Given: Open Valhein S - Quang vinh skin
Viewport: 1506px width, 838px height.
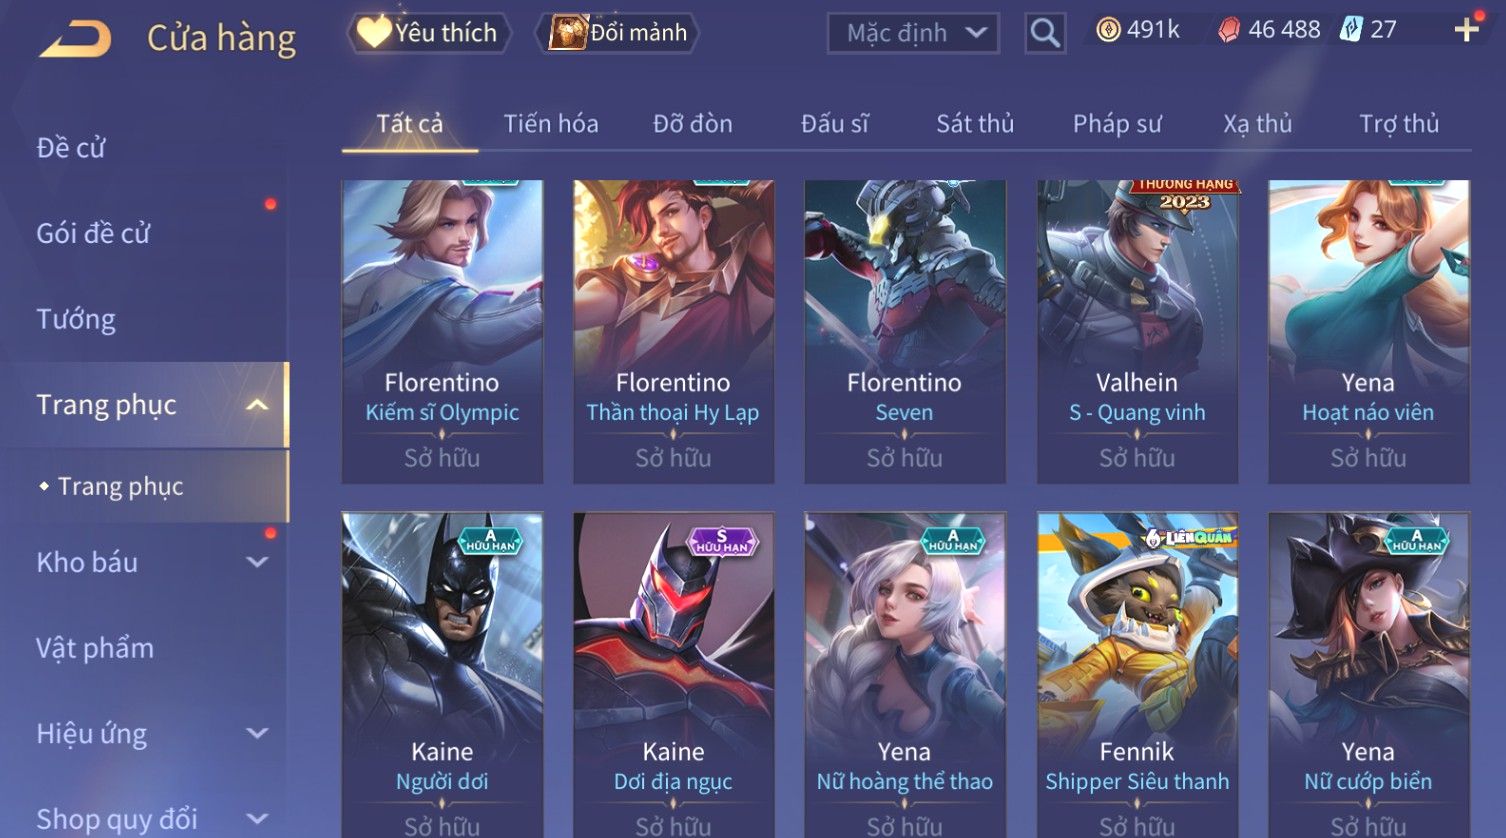Looking at the screenshot, I should [1137, 331].
